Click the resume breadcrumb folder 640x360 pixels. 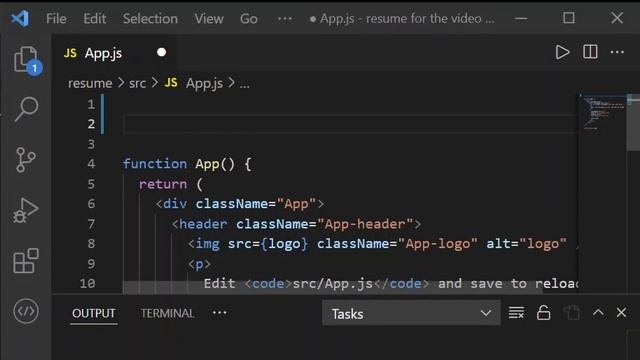[90, 83]
